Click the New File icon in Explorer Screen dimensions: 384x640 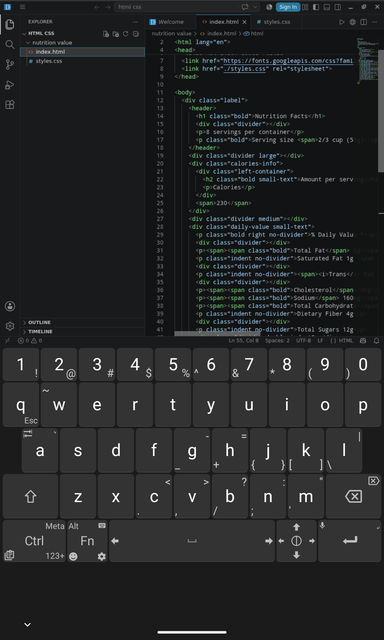pos(106,33)
